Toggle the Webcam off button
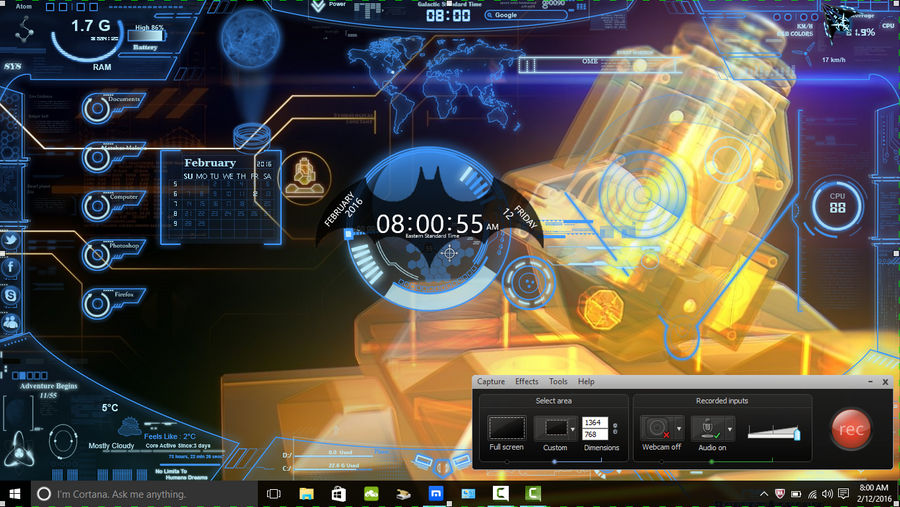 [657, 428]
